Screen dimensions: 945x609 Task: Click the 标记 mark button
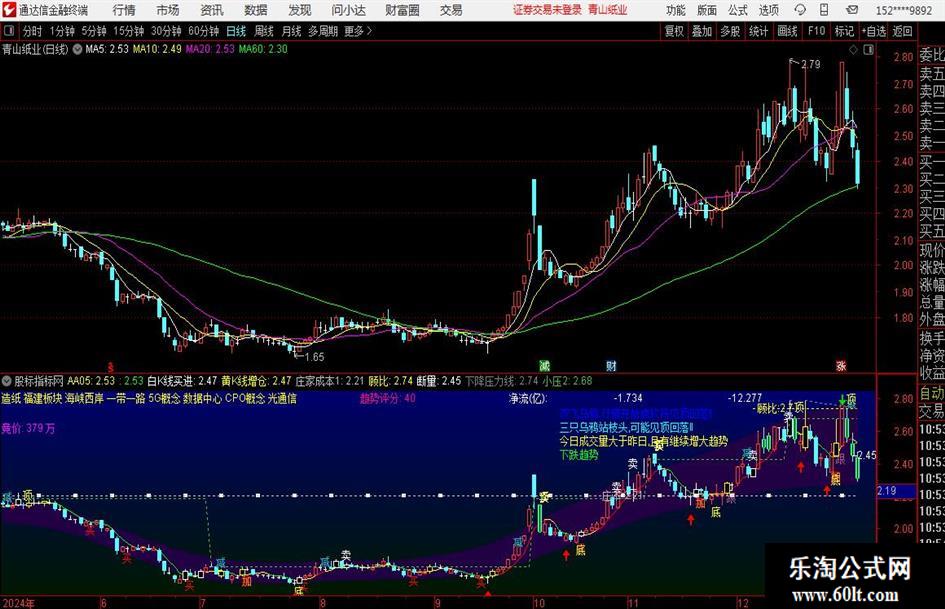pos(844,31)
